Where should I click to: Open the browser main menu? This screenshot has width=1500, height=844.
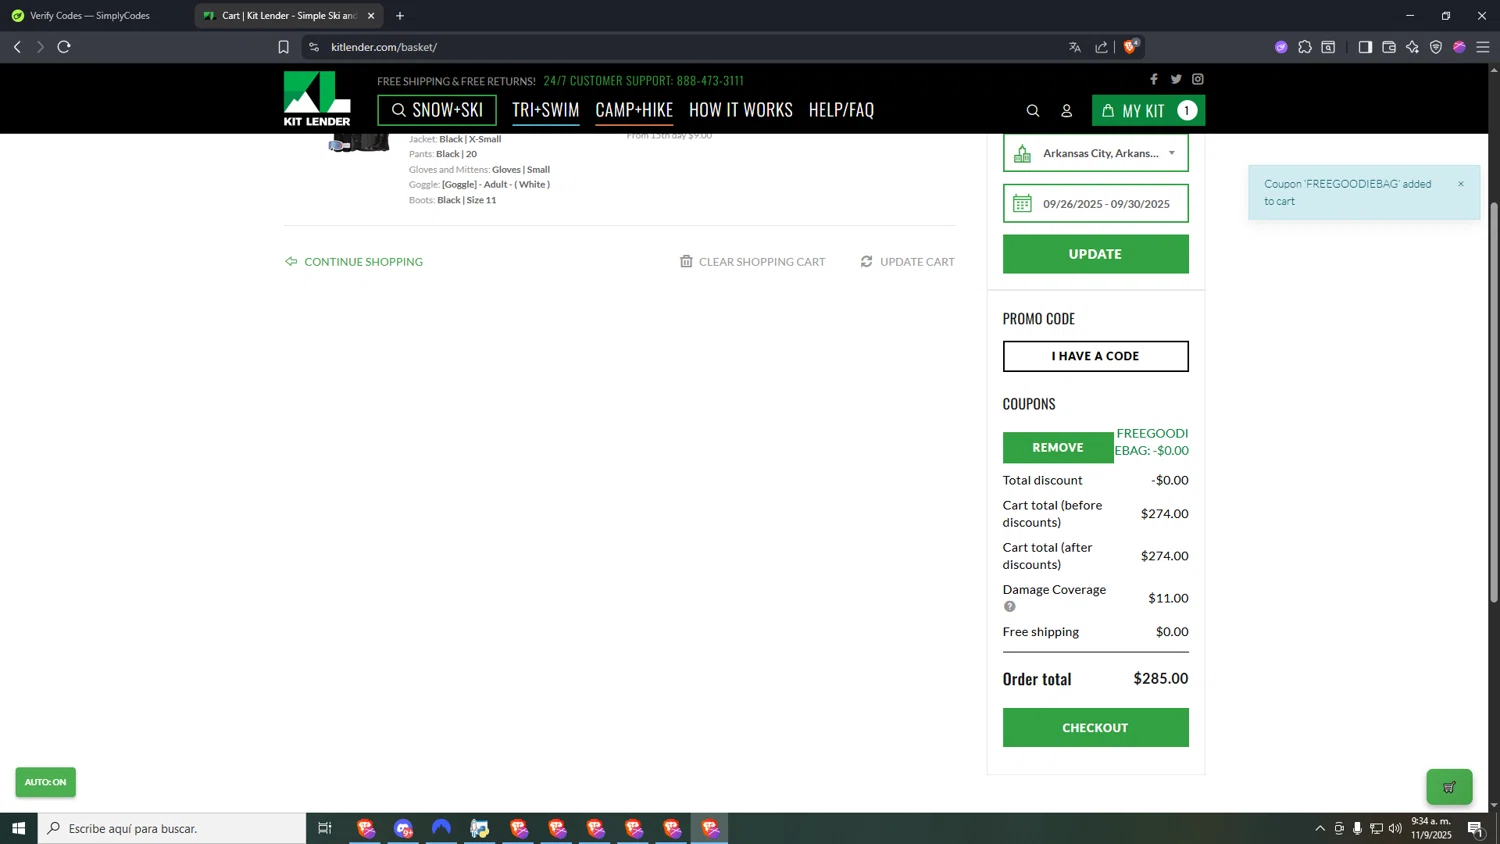tap(1483, 47)
